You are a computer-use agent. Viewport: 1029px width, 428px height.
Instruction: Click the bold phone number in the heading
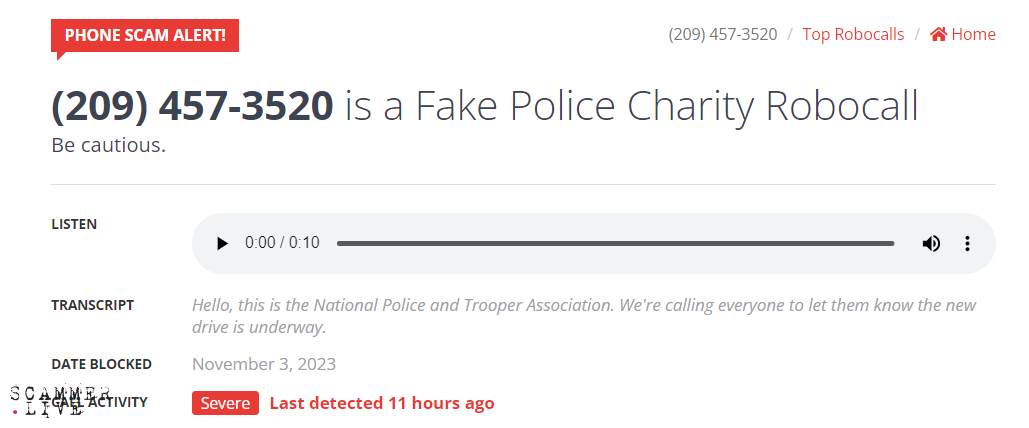192,106
